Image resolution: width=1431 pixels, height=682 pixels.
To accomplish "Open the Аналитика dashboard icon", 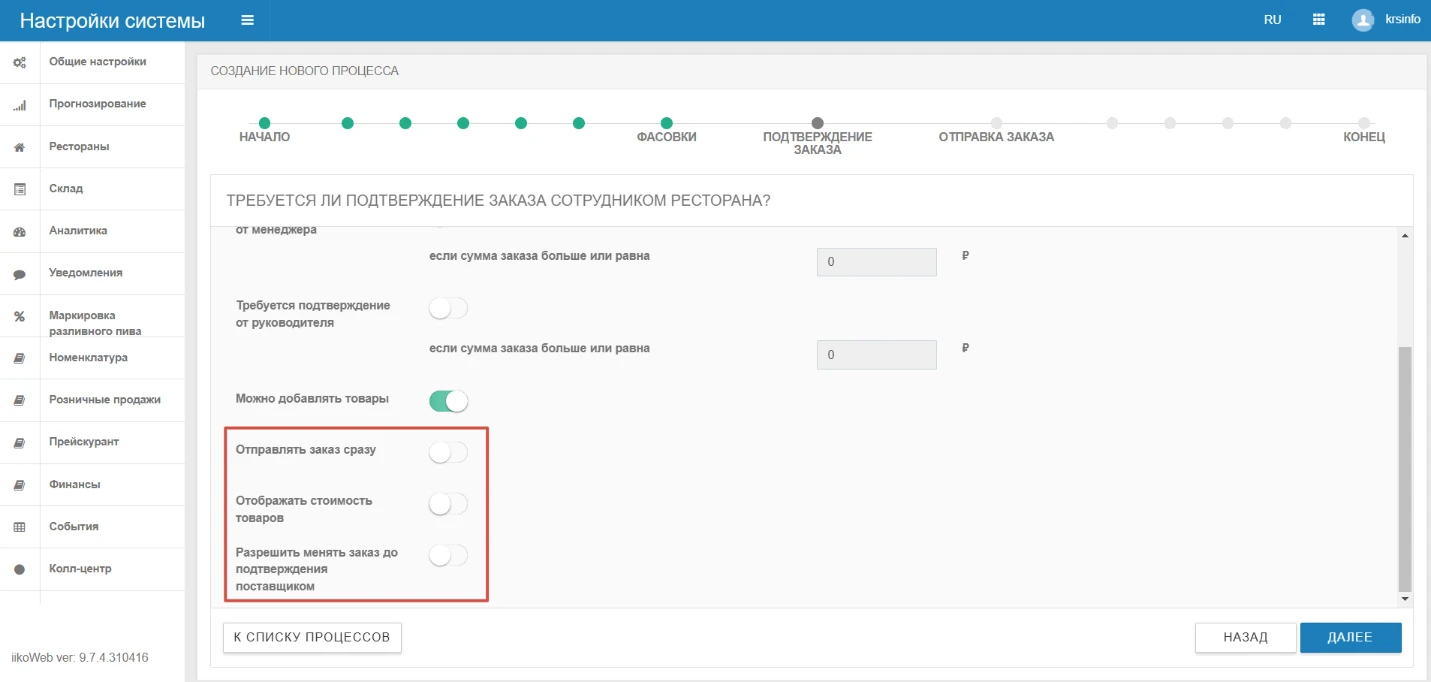I will [19, 231].
